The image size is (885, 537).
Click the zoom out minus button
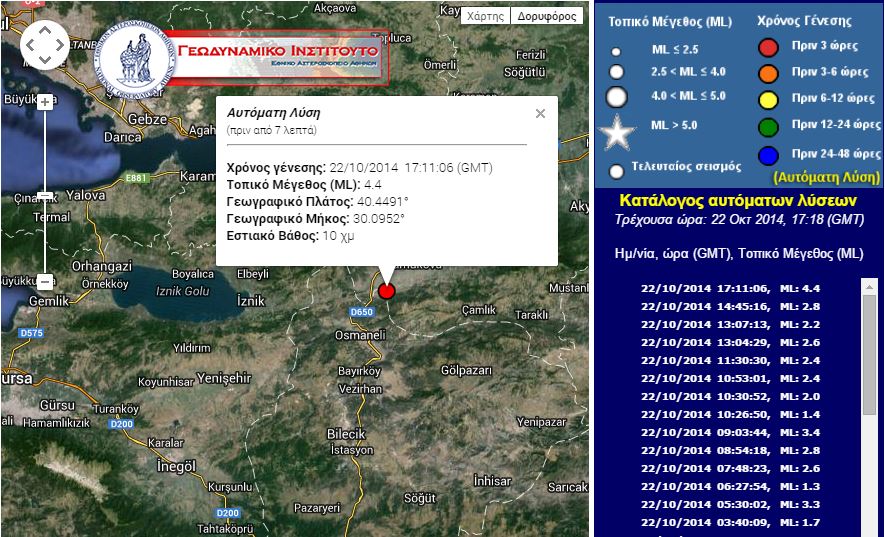(44, 281)
